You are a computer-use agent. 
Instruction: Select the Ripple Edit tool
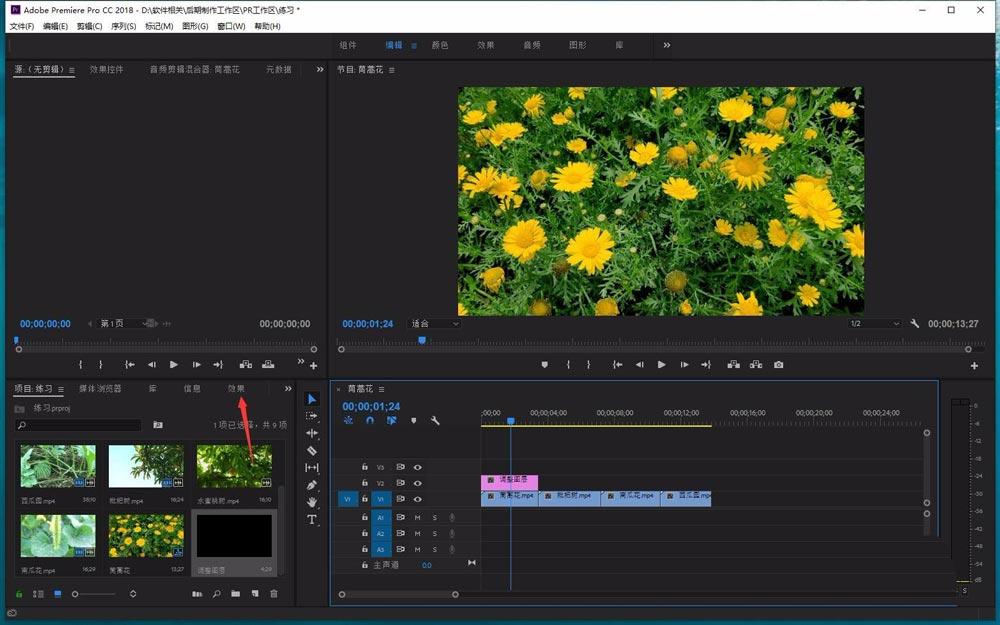(312, 433)
